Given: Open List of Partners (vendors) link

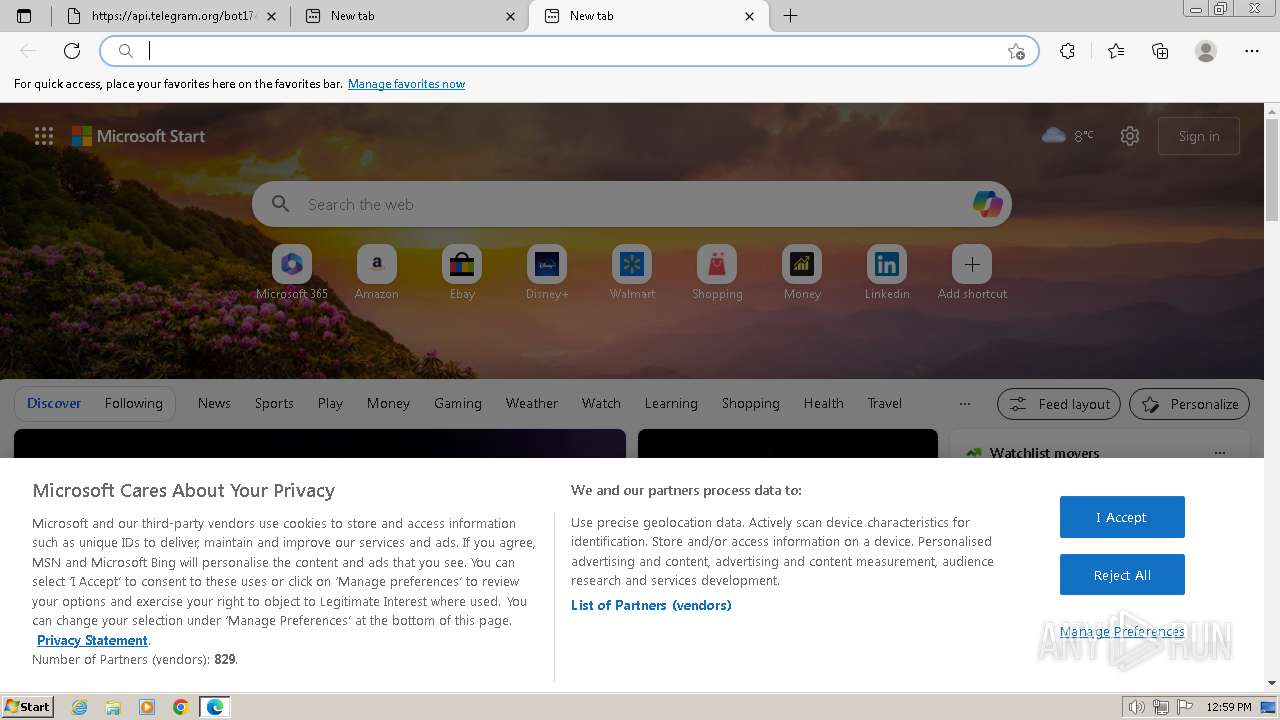Looking at the screenshot, I should tap(651, 605).
